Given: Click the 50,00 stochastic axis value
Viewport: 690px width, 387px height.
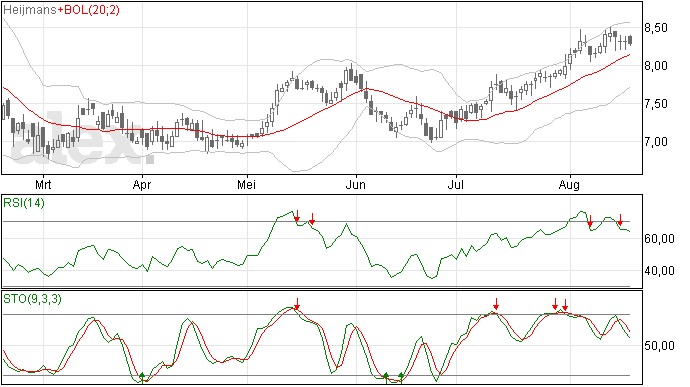Looking at the screenshot, I should click(659, 346).
